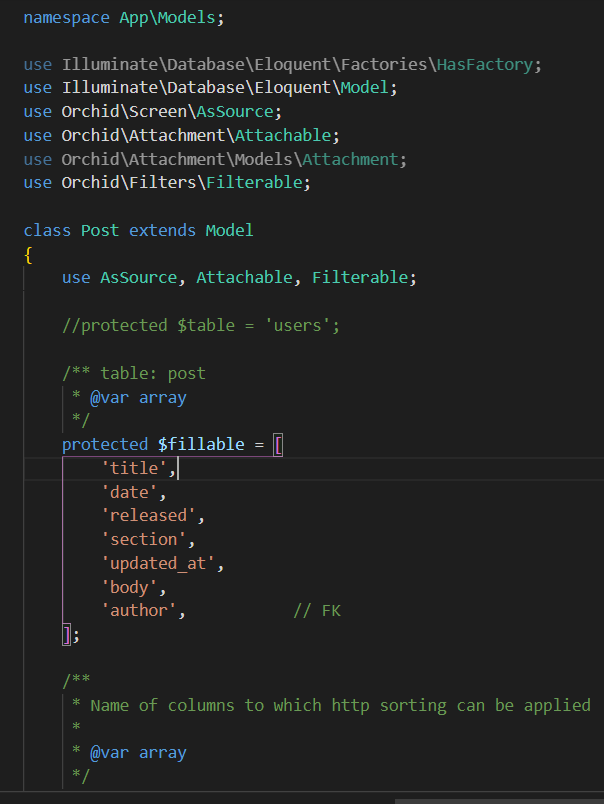Click the 'author' array entry
This screenshot has width=604, height=804.
click(143, 611)
